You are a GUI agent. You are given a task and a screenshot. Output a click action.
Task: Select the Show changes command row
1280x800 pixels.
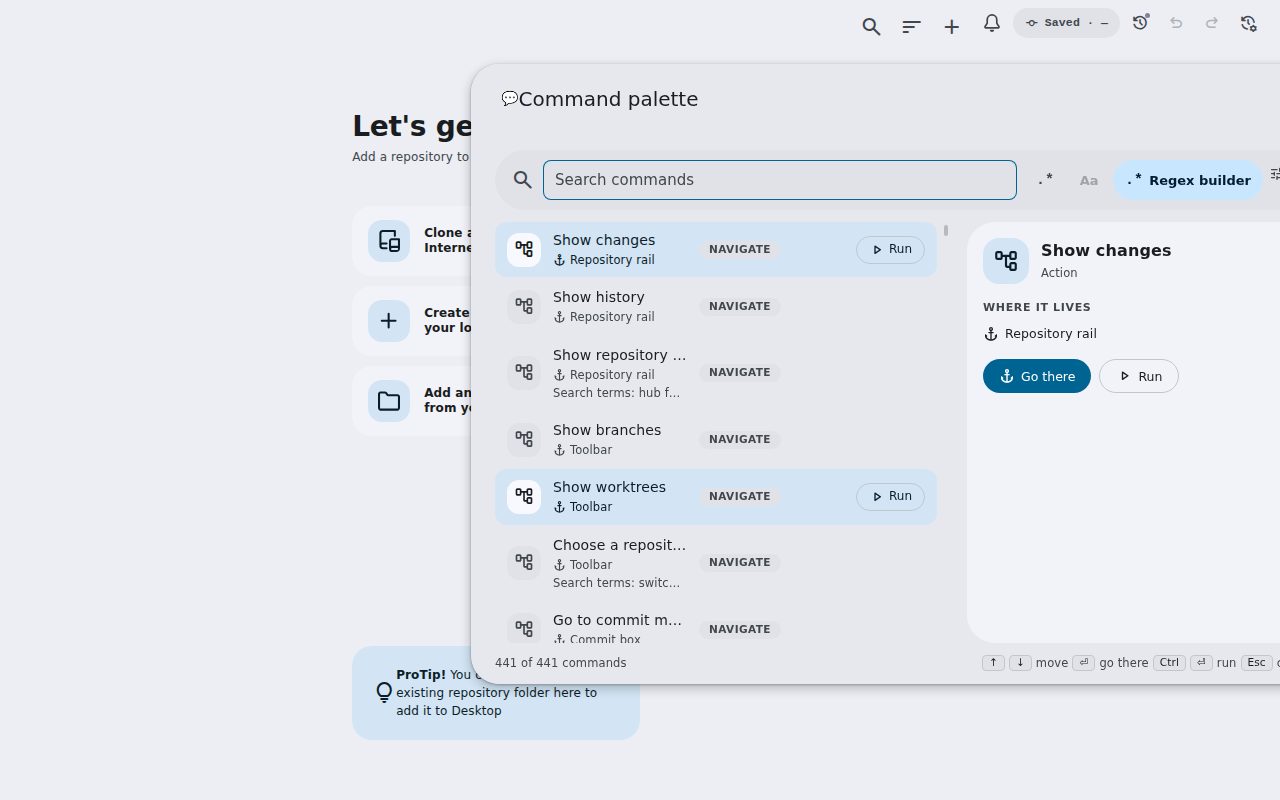click(716, 249)
